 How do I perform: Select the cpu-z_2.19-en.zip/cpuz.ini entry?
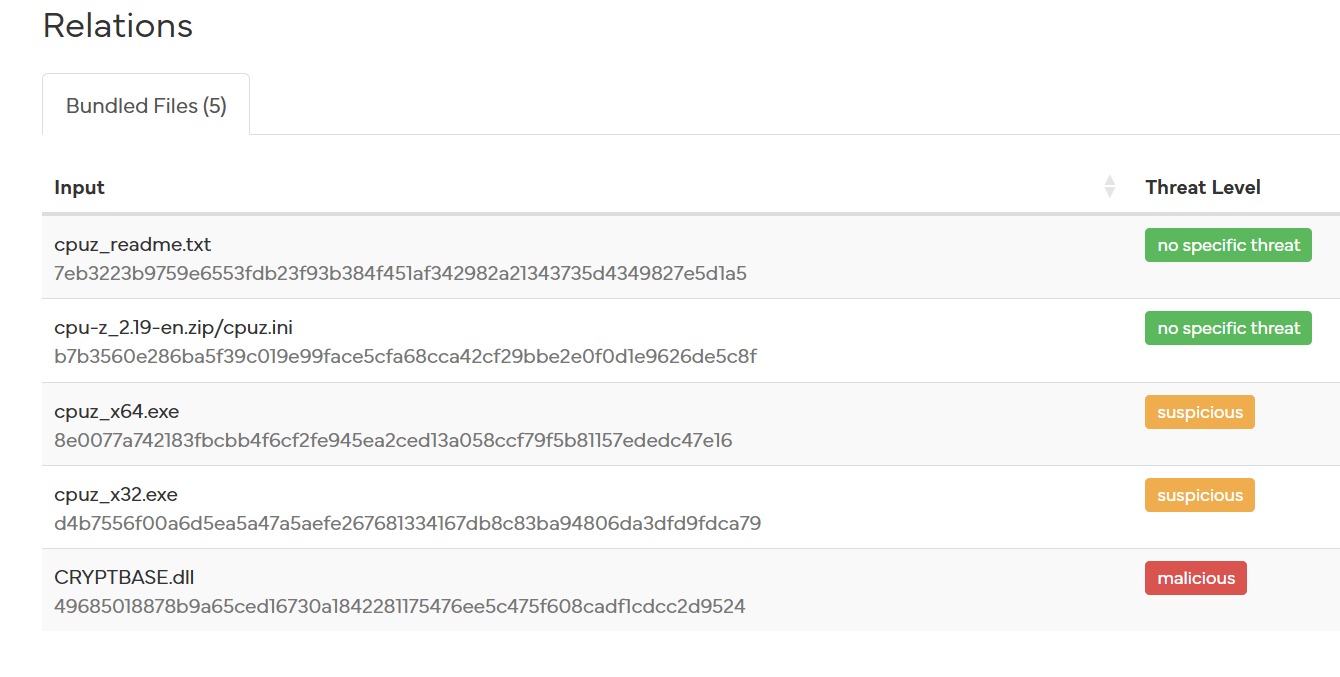click(173, 328)
